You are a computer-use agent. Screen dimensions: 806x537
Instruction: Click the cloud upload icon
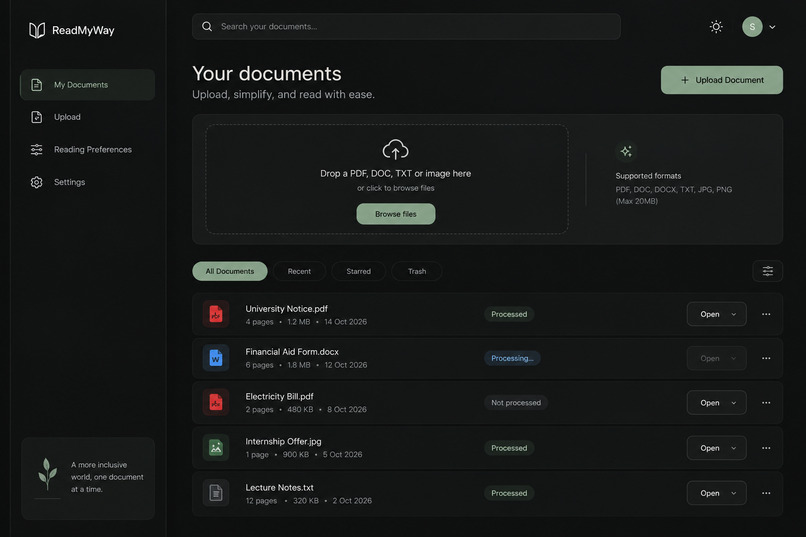pyautogui.click(x=395, y=150)
